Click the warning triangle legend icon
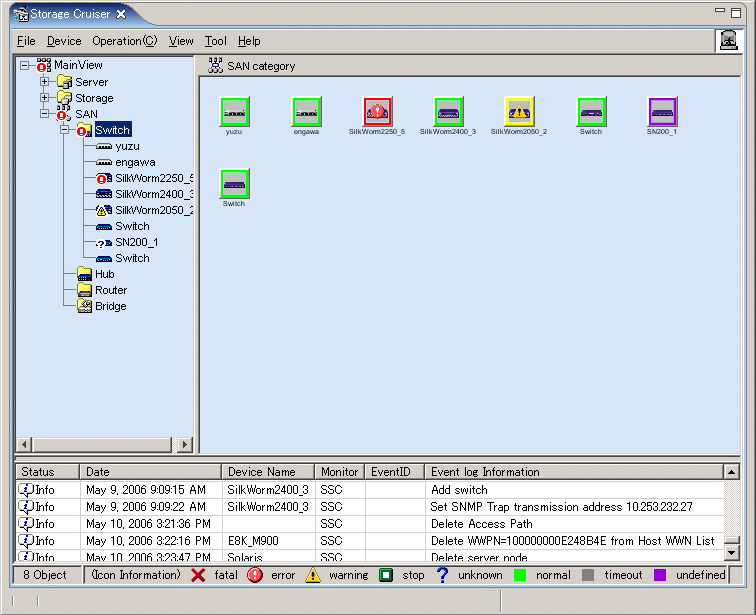Image resolution: width=756 pixels, height=615 pixels. 313,575
